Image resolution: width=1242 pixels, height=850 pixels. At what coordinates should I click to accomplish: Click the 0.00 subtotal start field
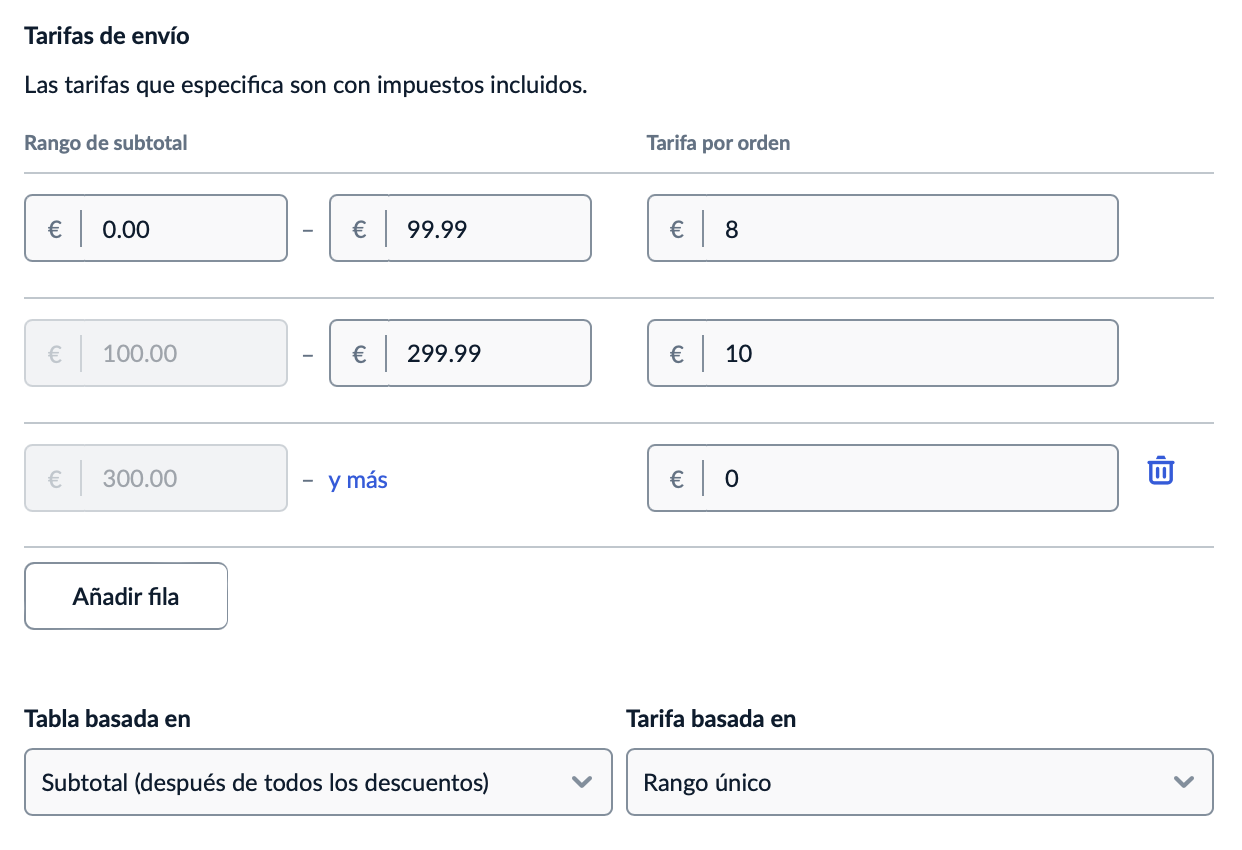(x=156, y=228)
